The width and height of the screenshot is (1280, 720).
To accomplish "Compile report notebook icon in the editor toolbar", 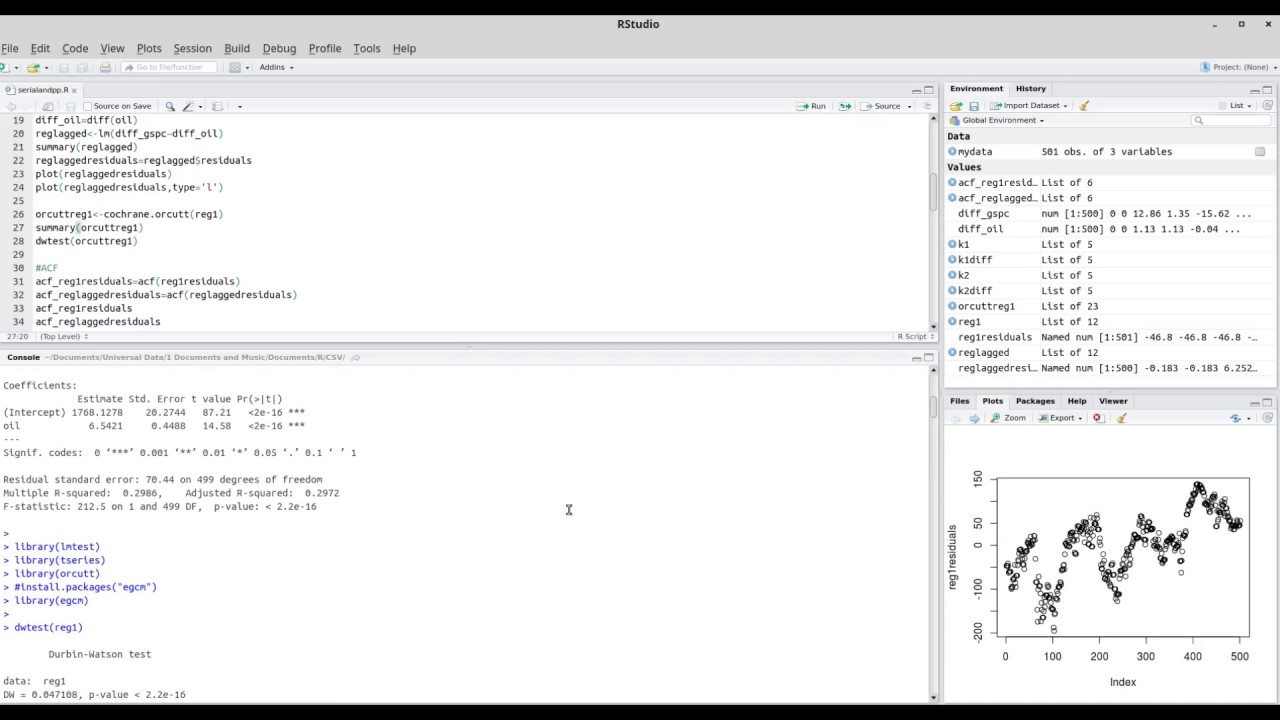I will point(217,106).
